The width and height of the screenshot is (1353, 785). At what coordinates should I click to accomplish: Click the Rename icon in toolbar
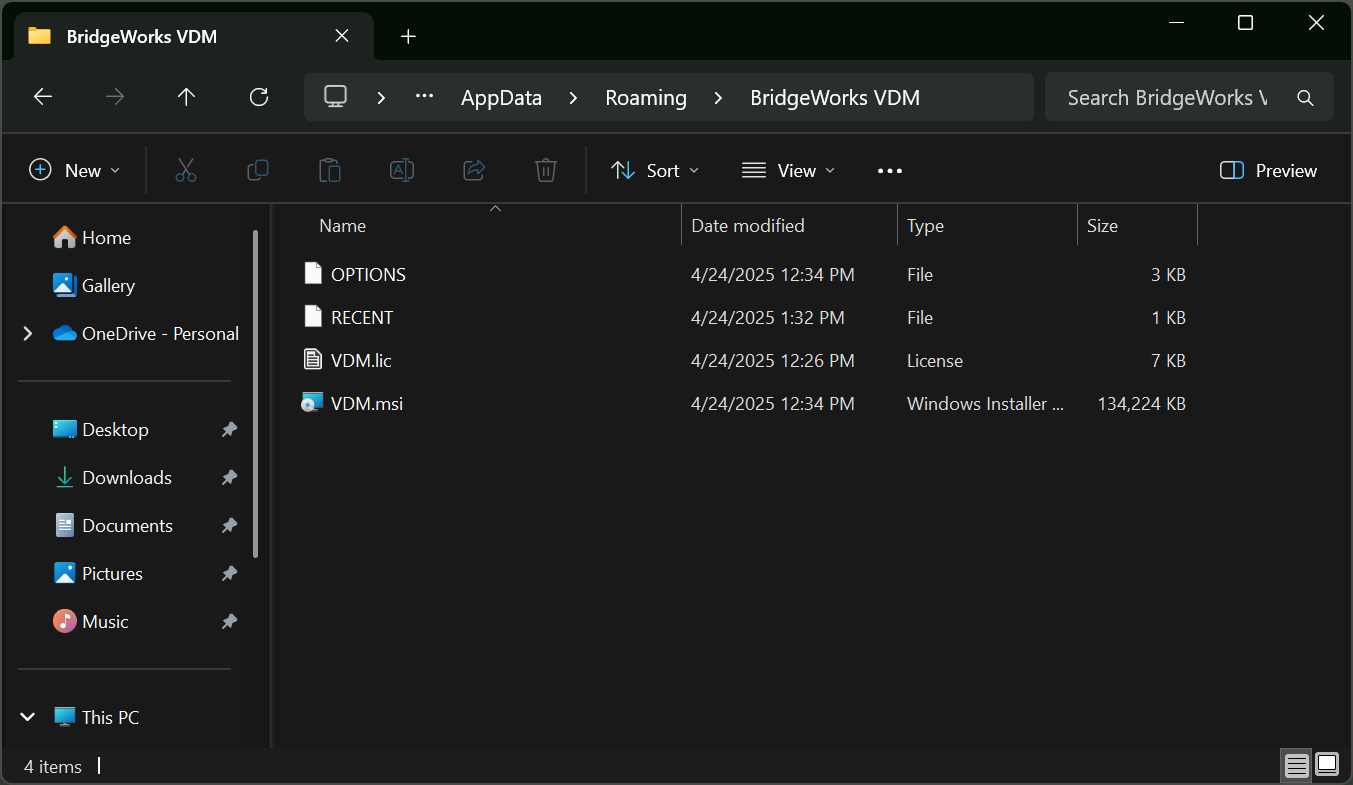(402, 171)
